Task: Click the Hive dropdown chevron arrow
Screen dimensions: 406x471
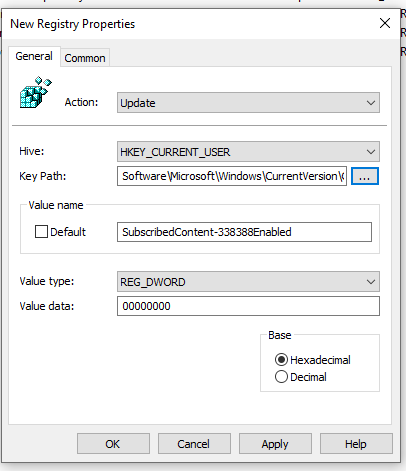Action: [371, 152]
